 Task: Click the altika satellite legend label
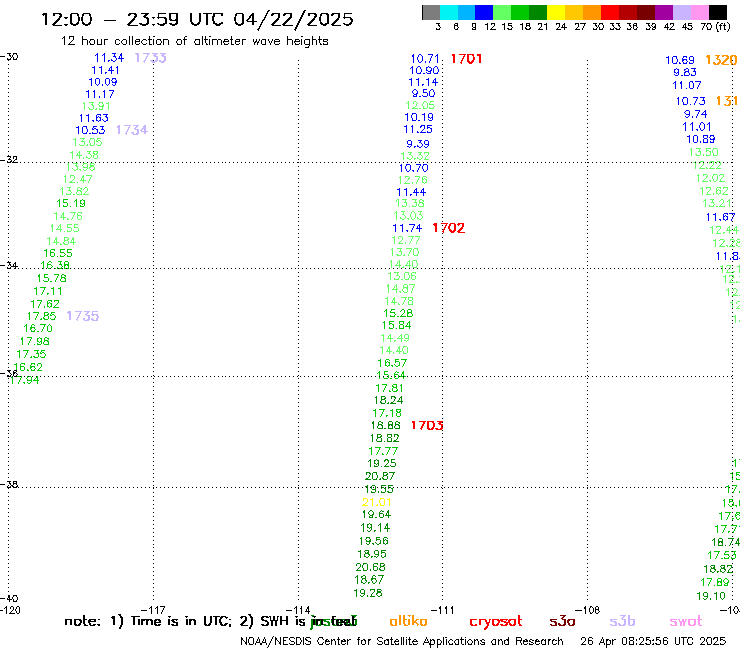point(408,621)
